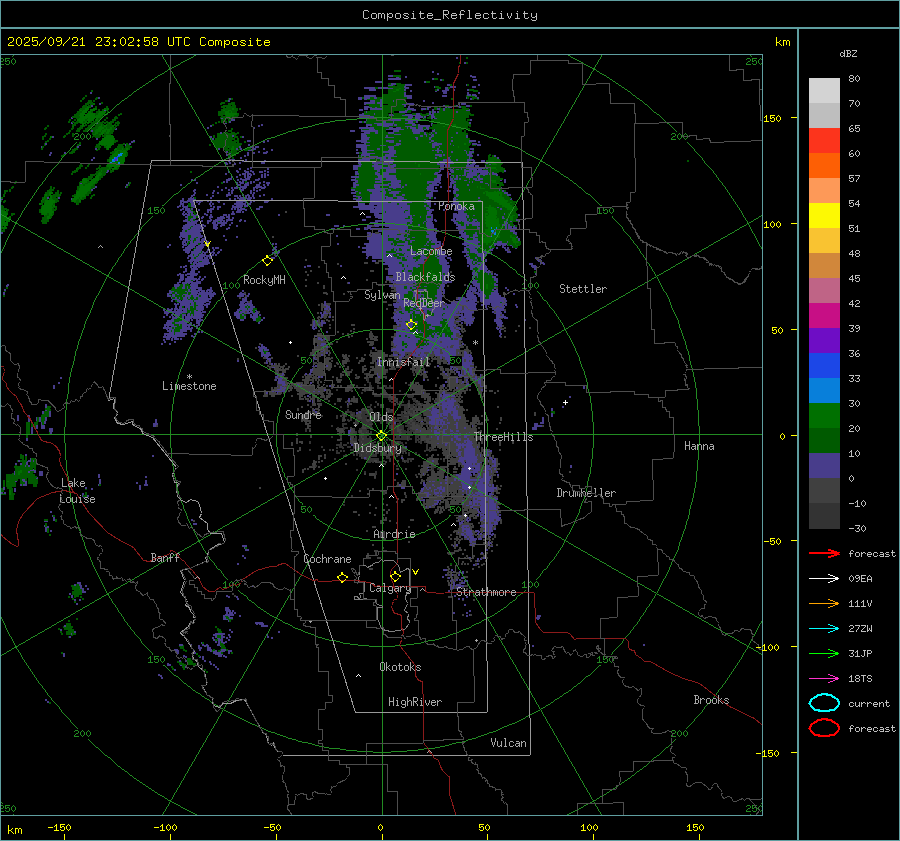Click the orange 111V arrow in legend
This screenshot has width=900, height=841.
click(x=824, y=603)
